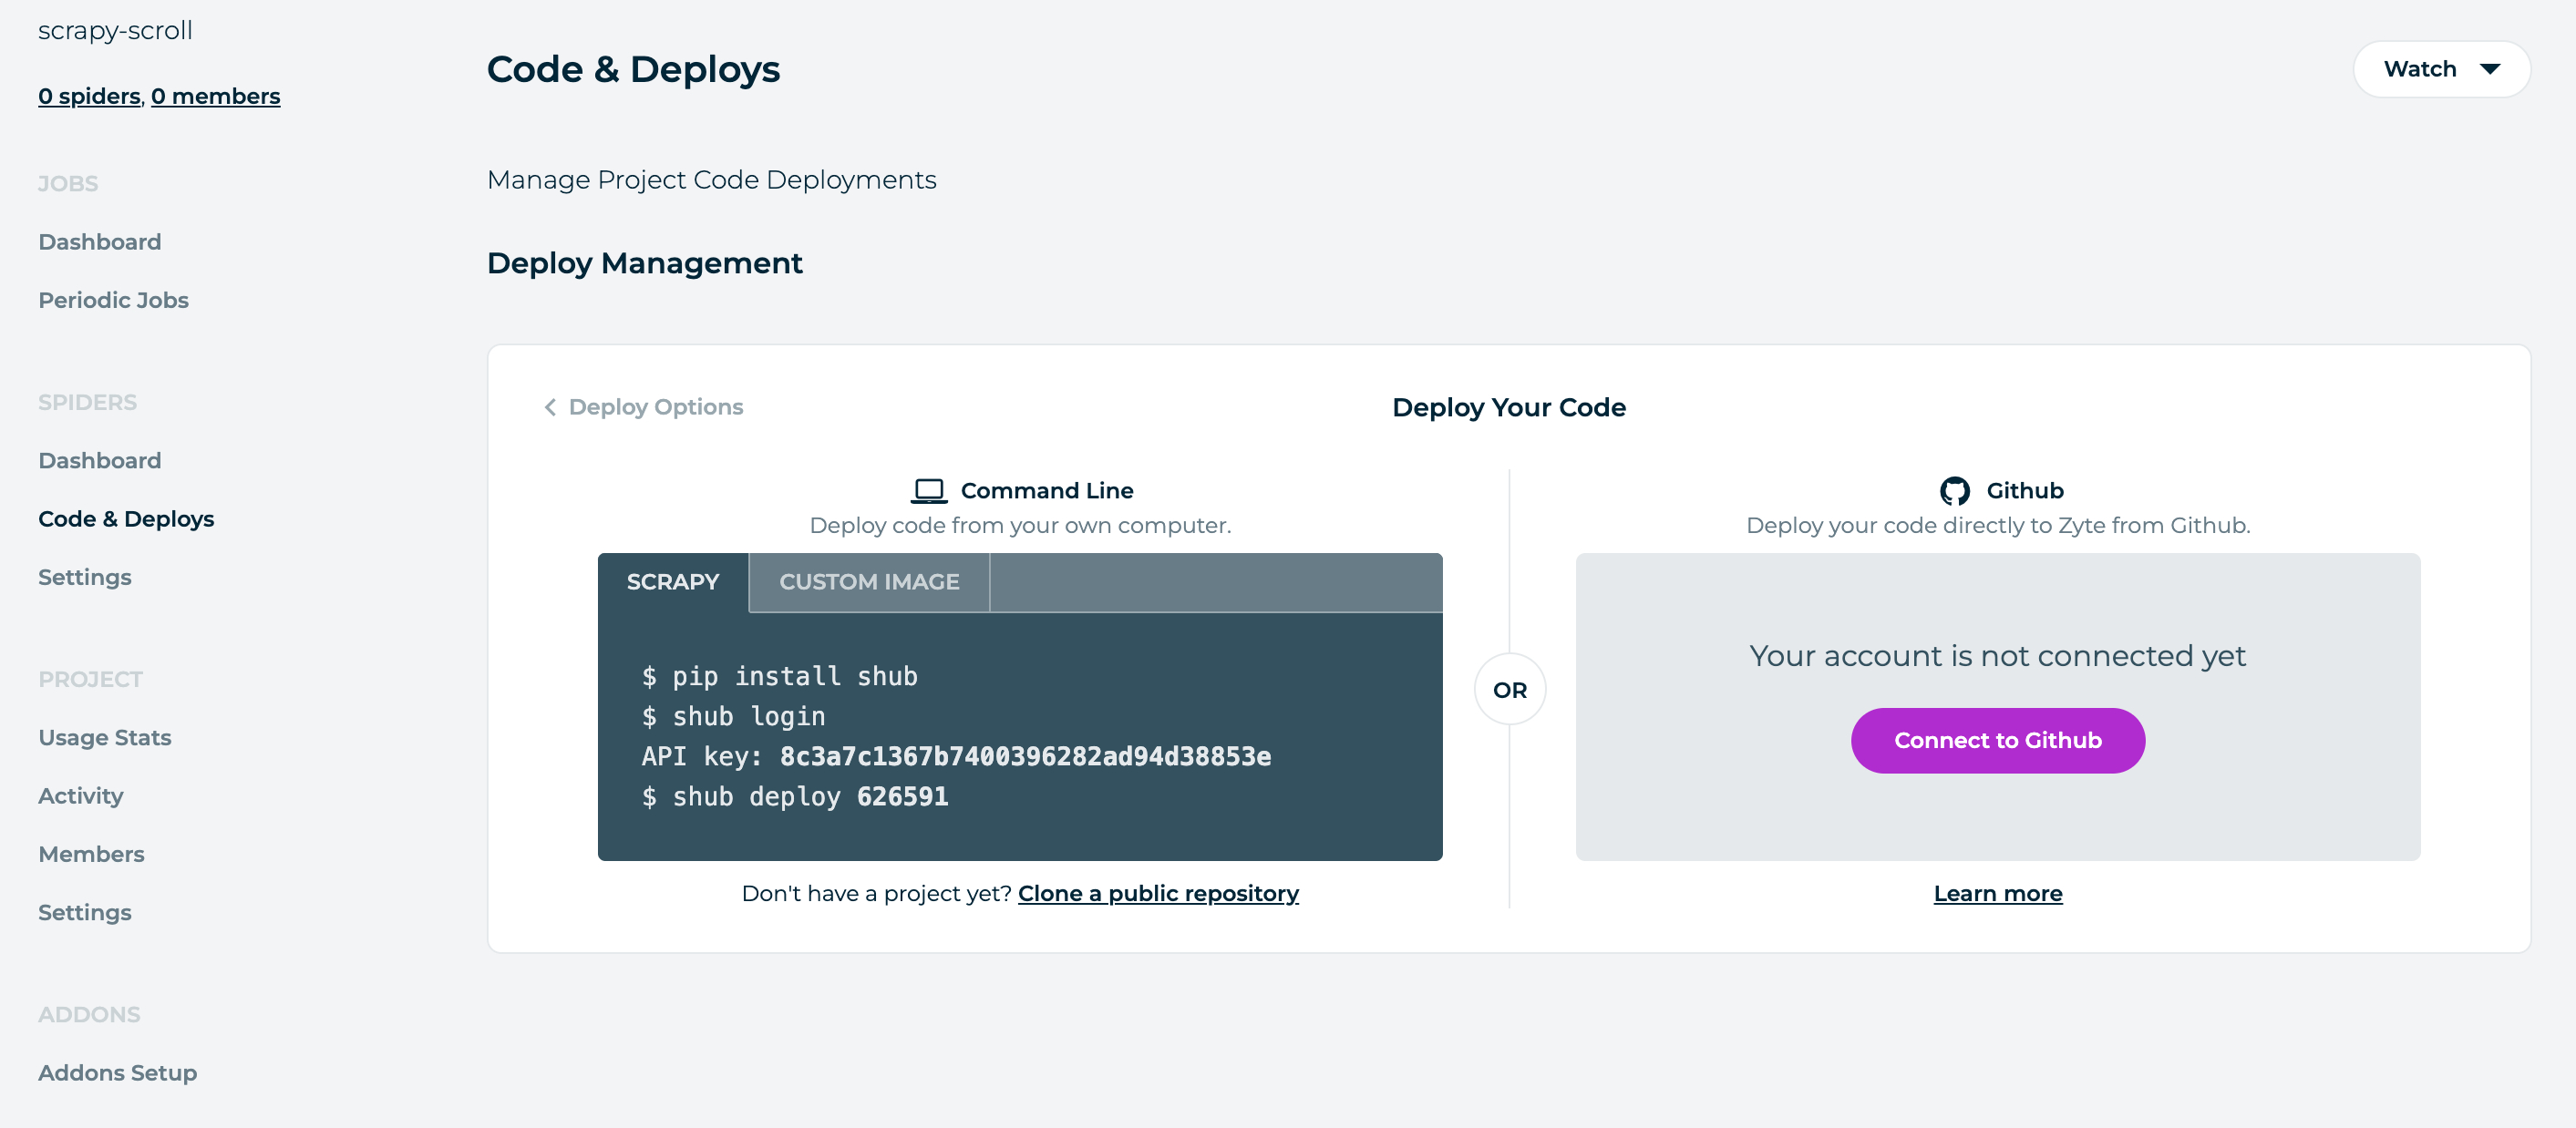The height and width of the screenshot is (1128, 2576).
Task: Open Spiders Dashboard in the sidebar
Action: [100, 461]
